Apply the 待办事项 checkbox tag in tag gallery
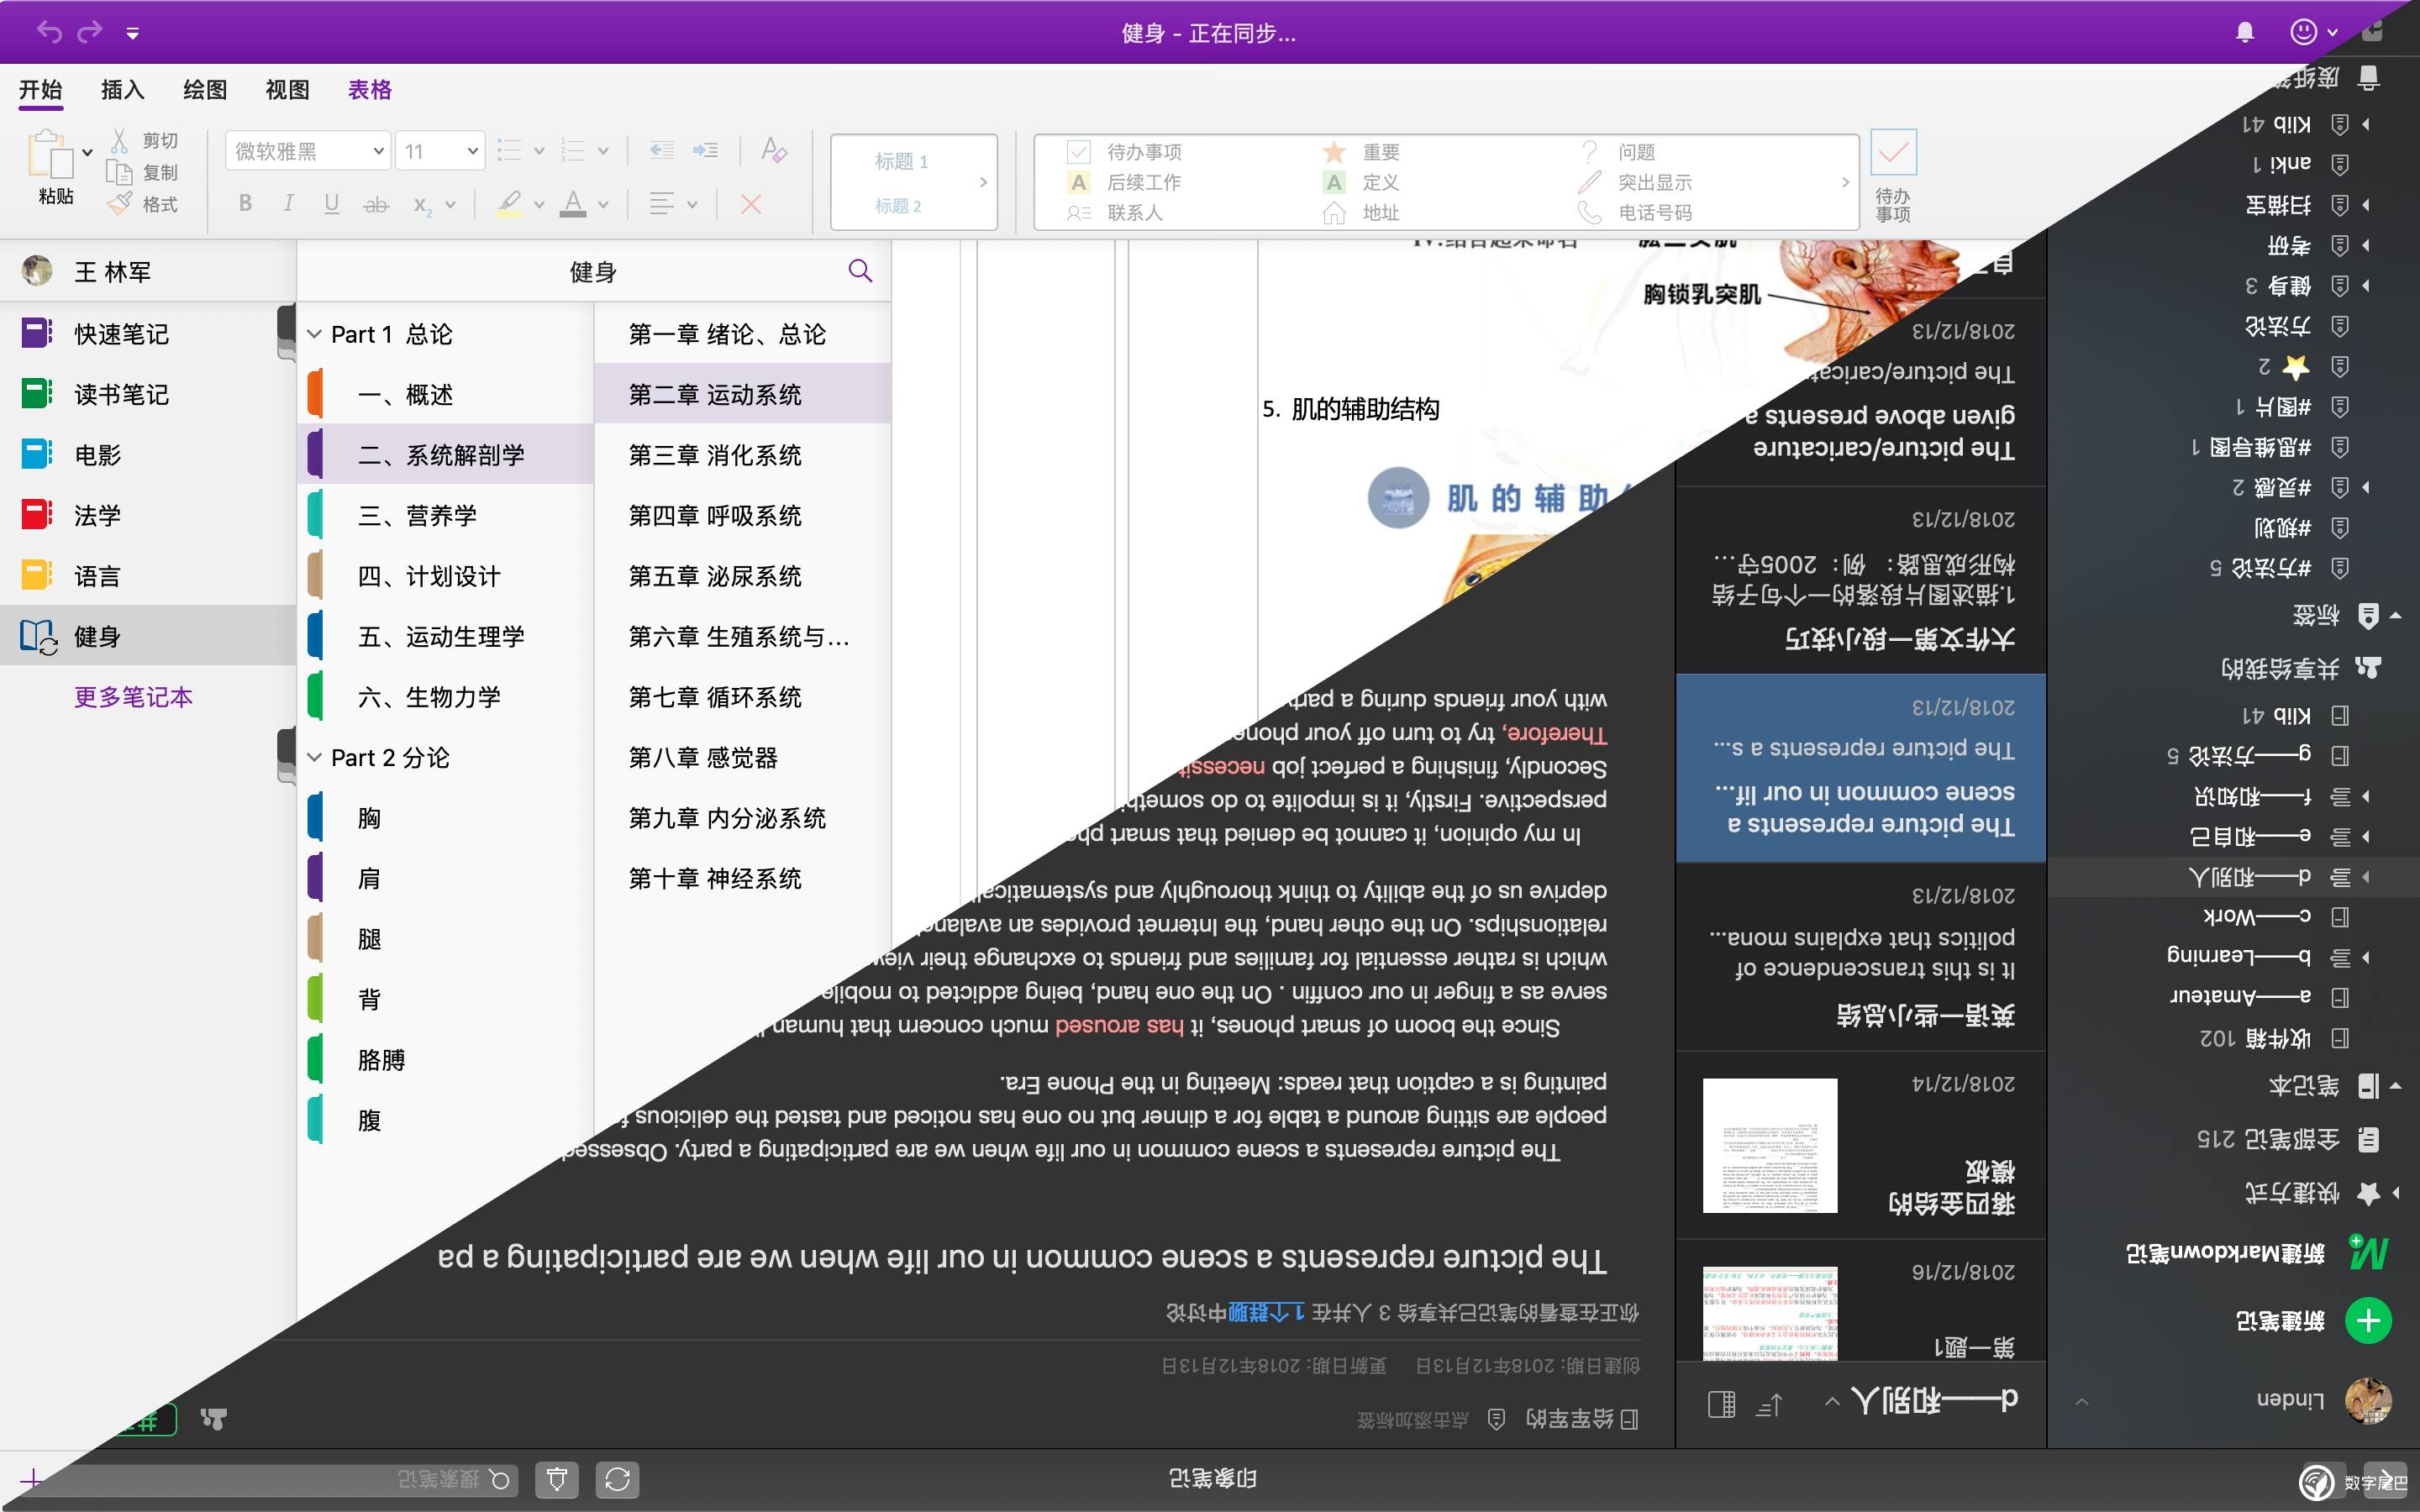Viewport: 2420px width, 1512px height. point(1079,152)
